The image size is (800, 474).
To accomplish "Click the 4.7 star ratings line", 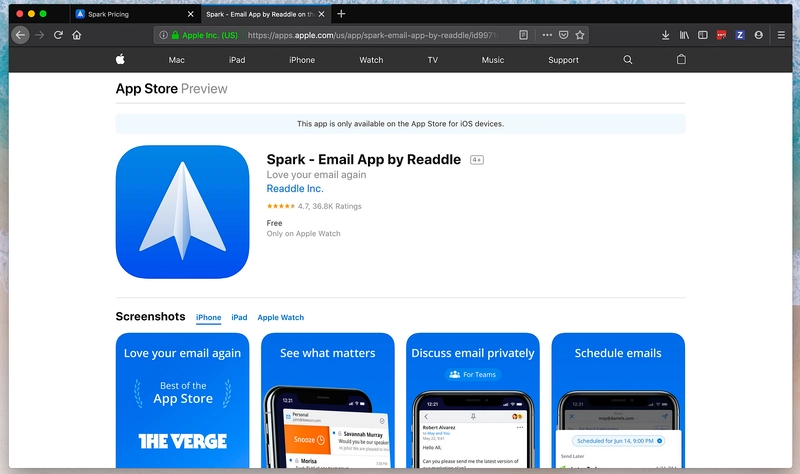I will click(314, 206).
